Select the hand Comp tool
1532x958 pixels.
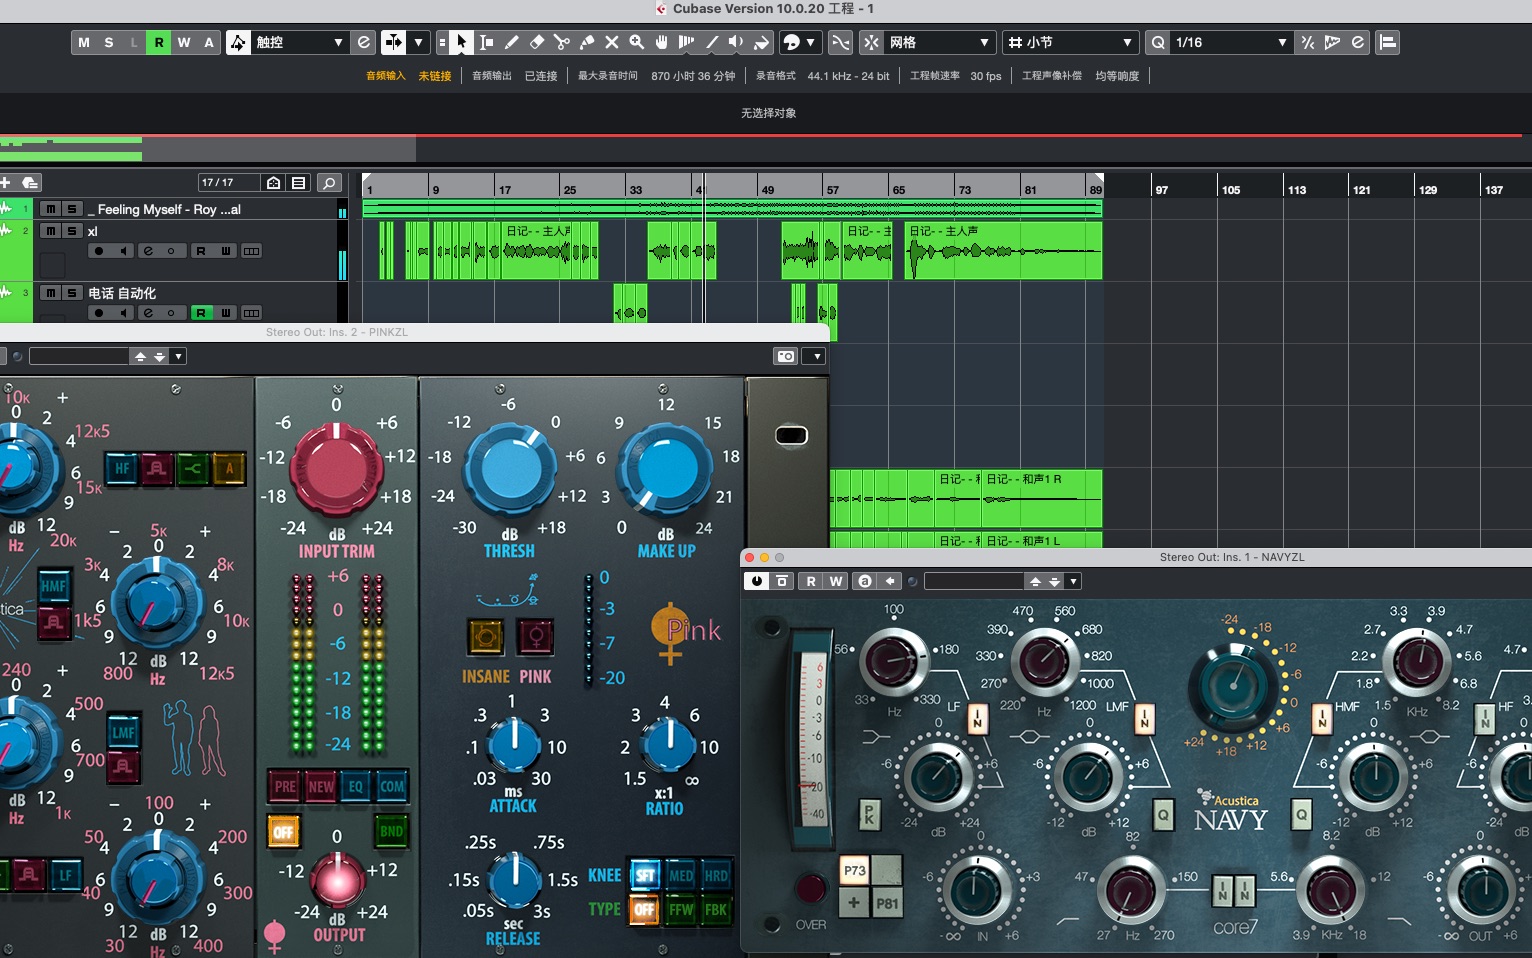tap(662, 42)
